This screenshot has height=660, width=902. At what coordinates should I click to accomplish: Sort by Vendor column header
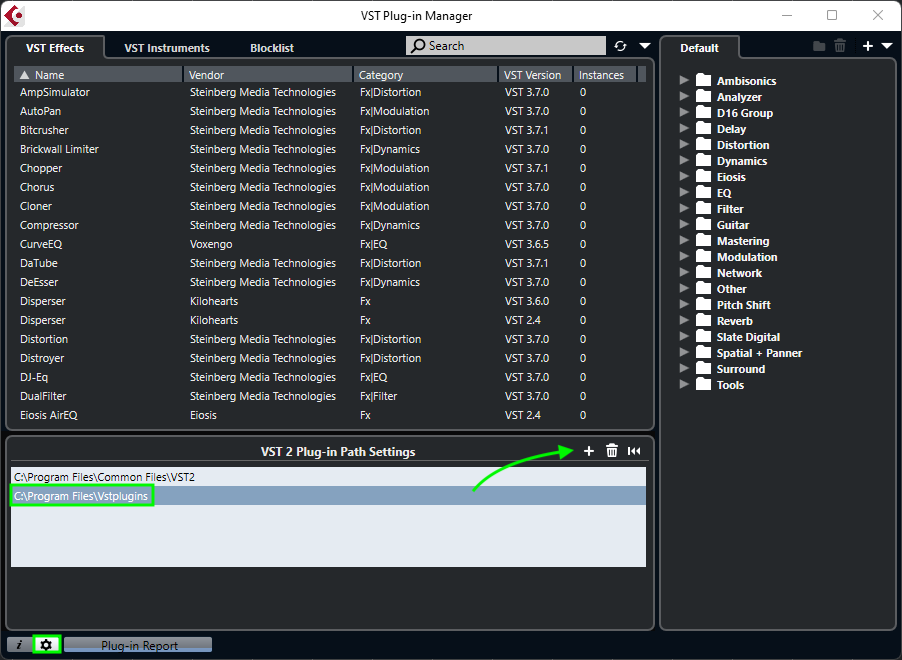[x=267, y=75]
